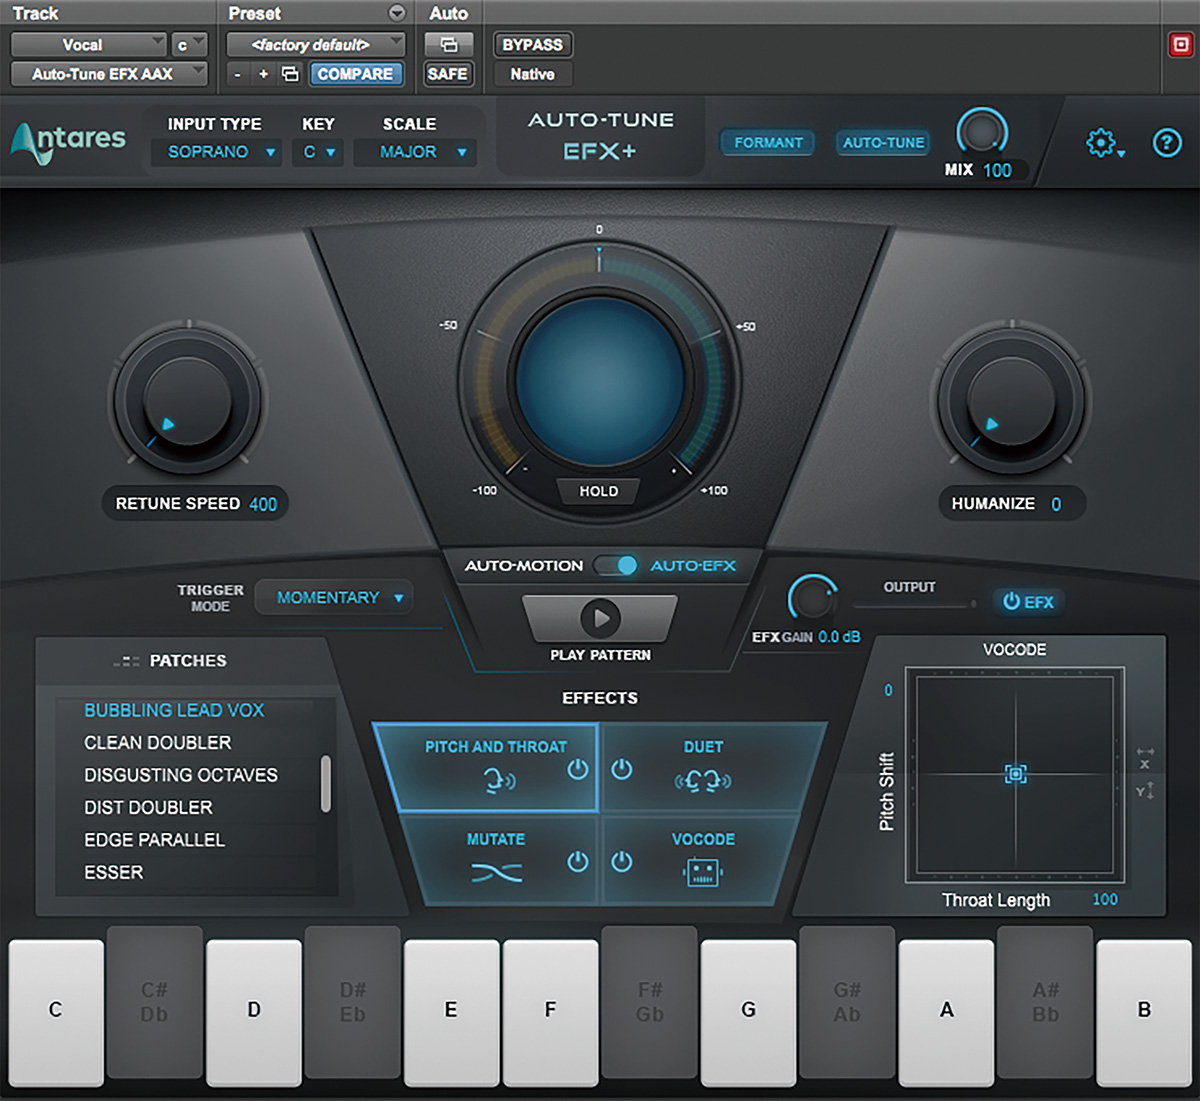Viewport: 1200px width, 1101px height.
Task: Click the G piano key
Action: tap(748, 1012)
